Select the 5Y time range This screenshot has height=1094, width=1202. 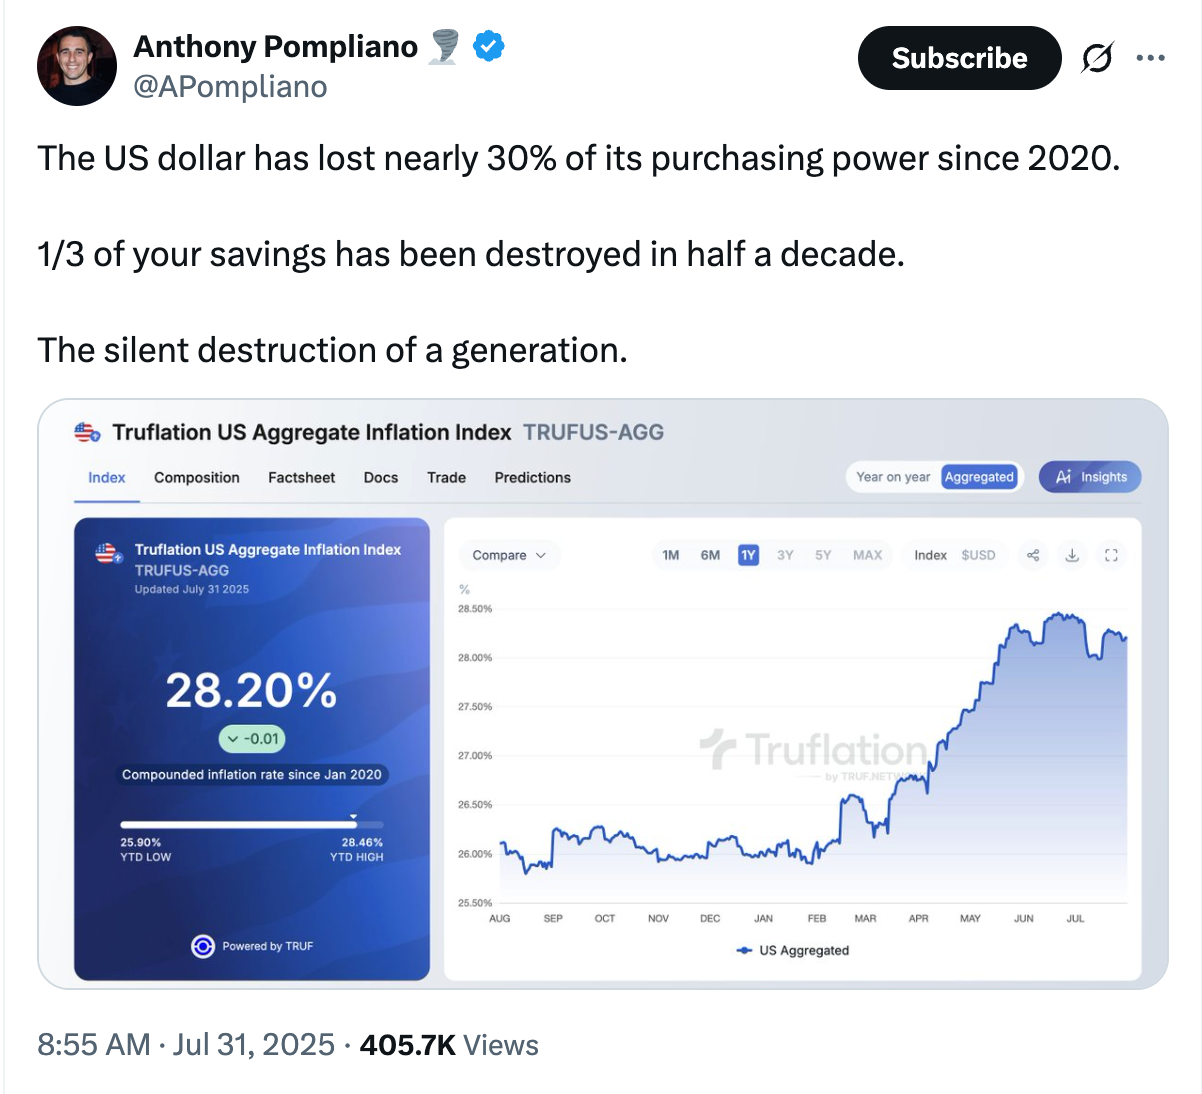pos(824,555)
